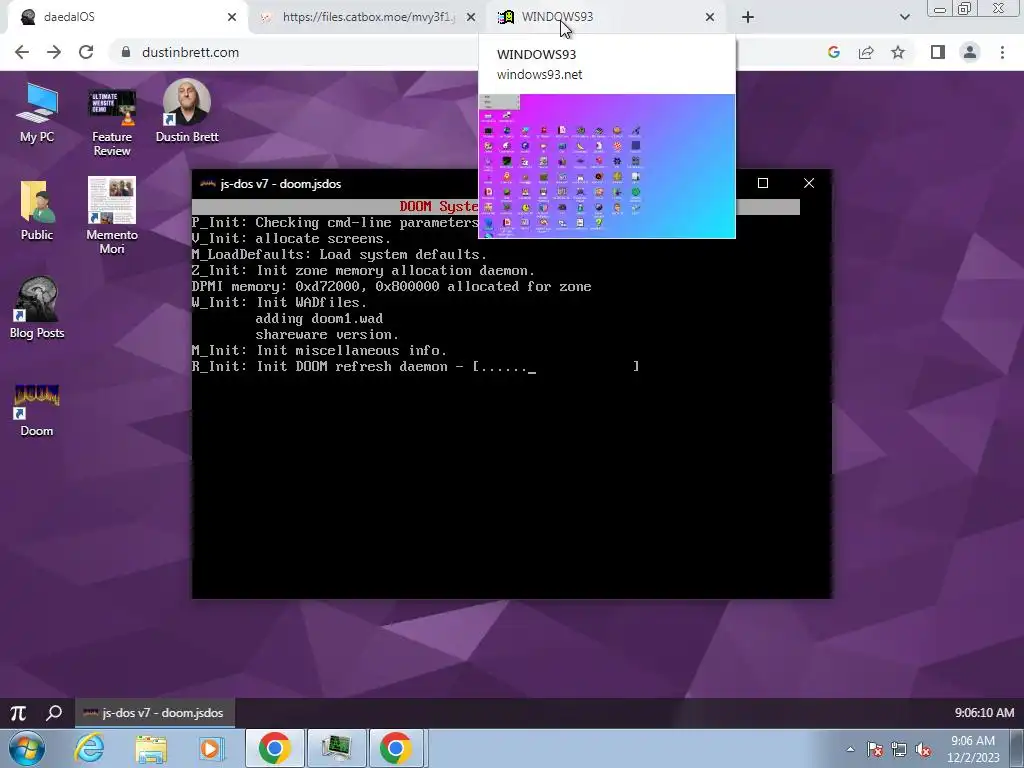
Task: Reload the dustinbrett.com page
Action: click(x=86, y=52)
